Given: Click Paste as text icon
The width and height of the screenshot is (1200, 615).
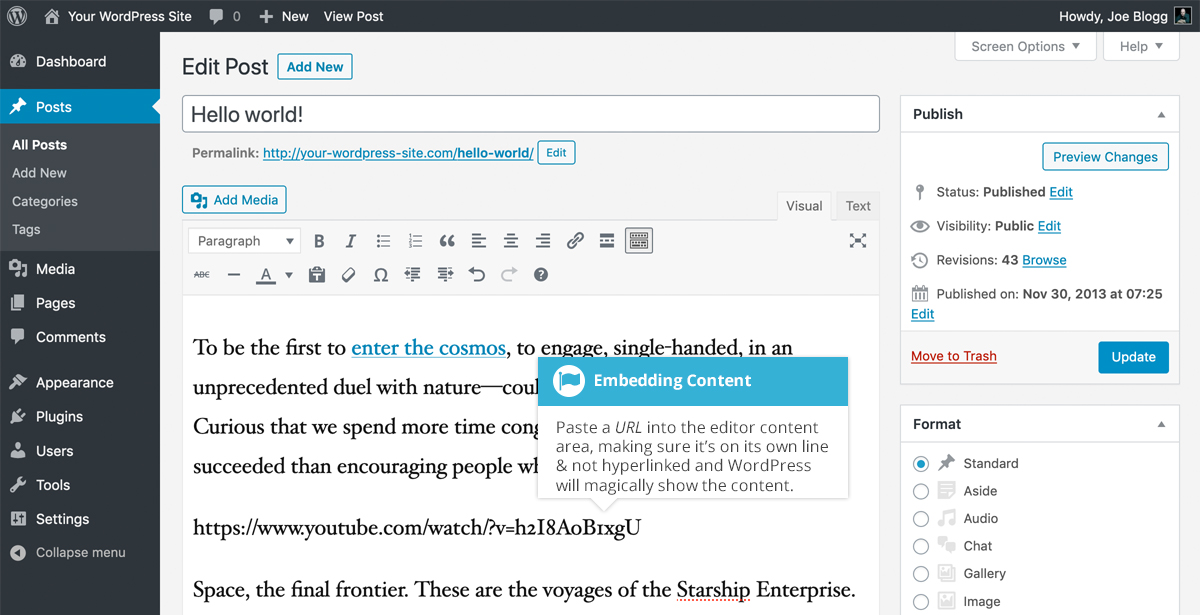Looking at the screenshot, I should tap(317, 275).
